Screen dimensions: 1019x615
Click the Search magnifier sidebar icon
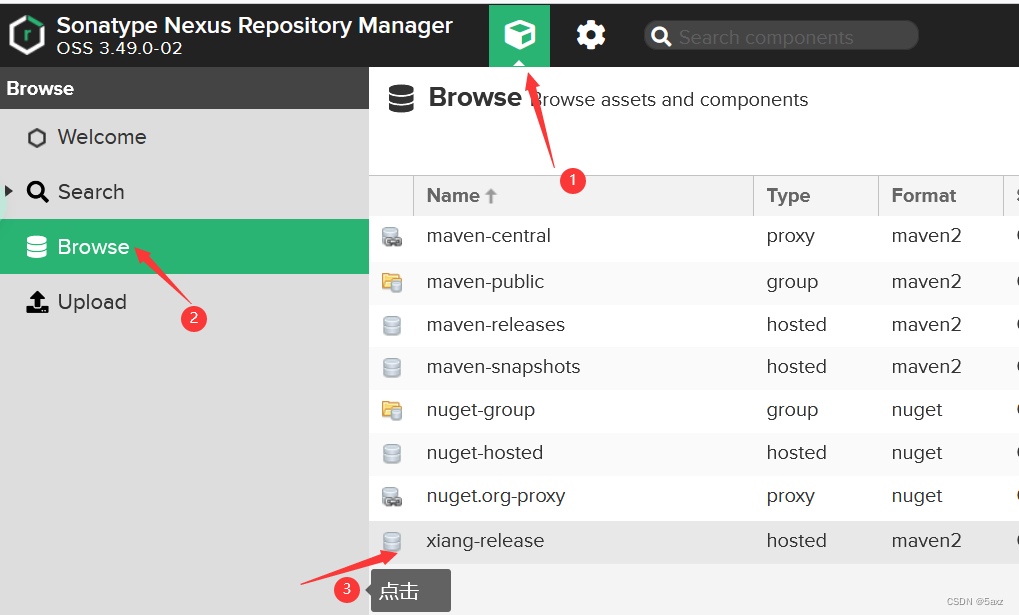coord(37,192)
